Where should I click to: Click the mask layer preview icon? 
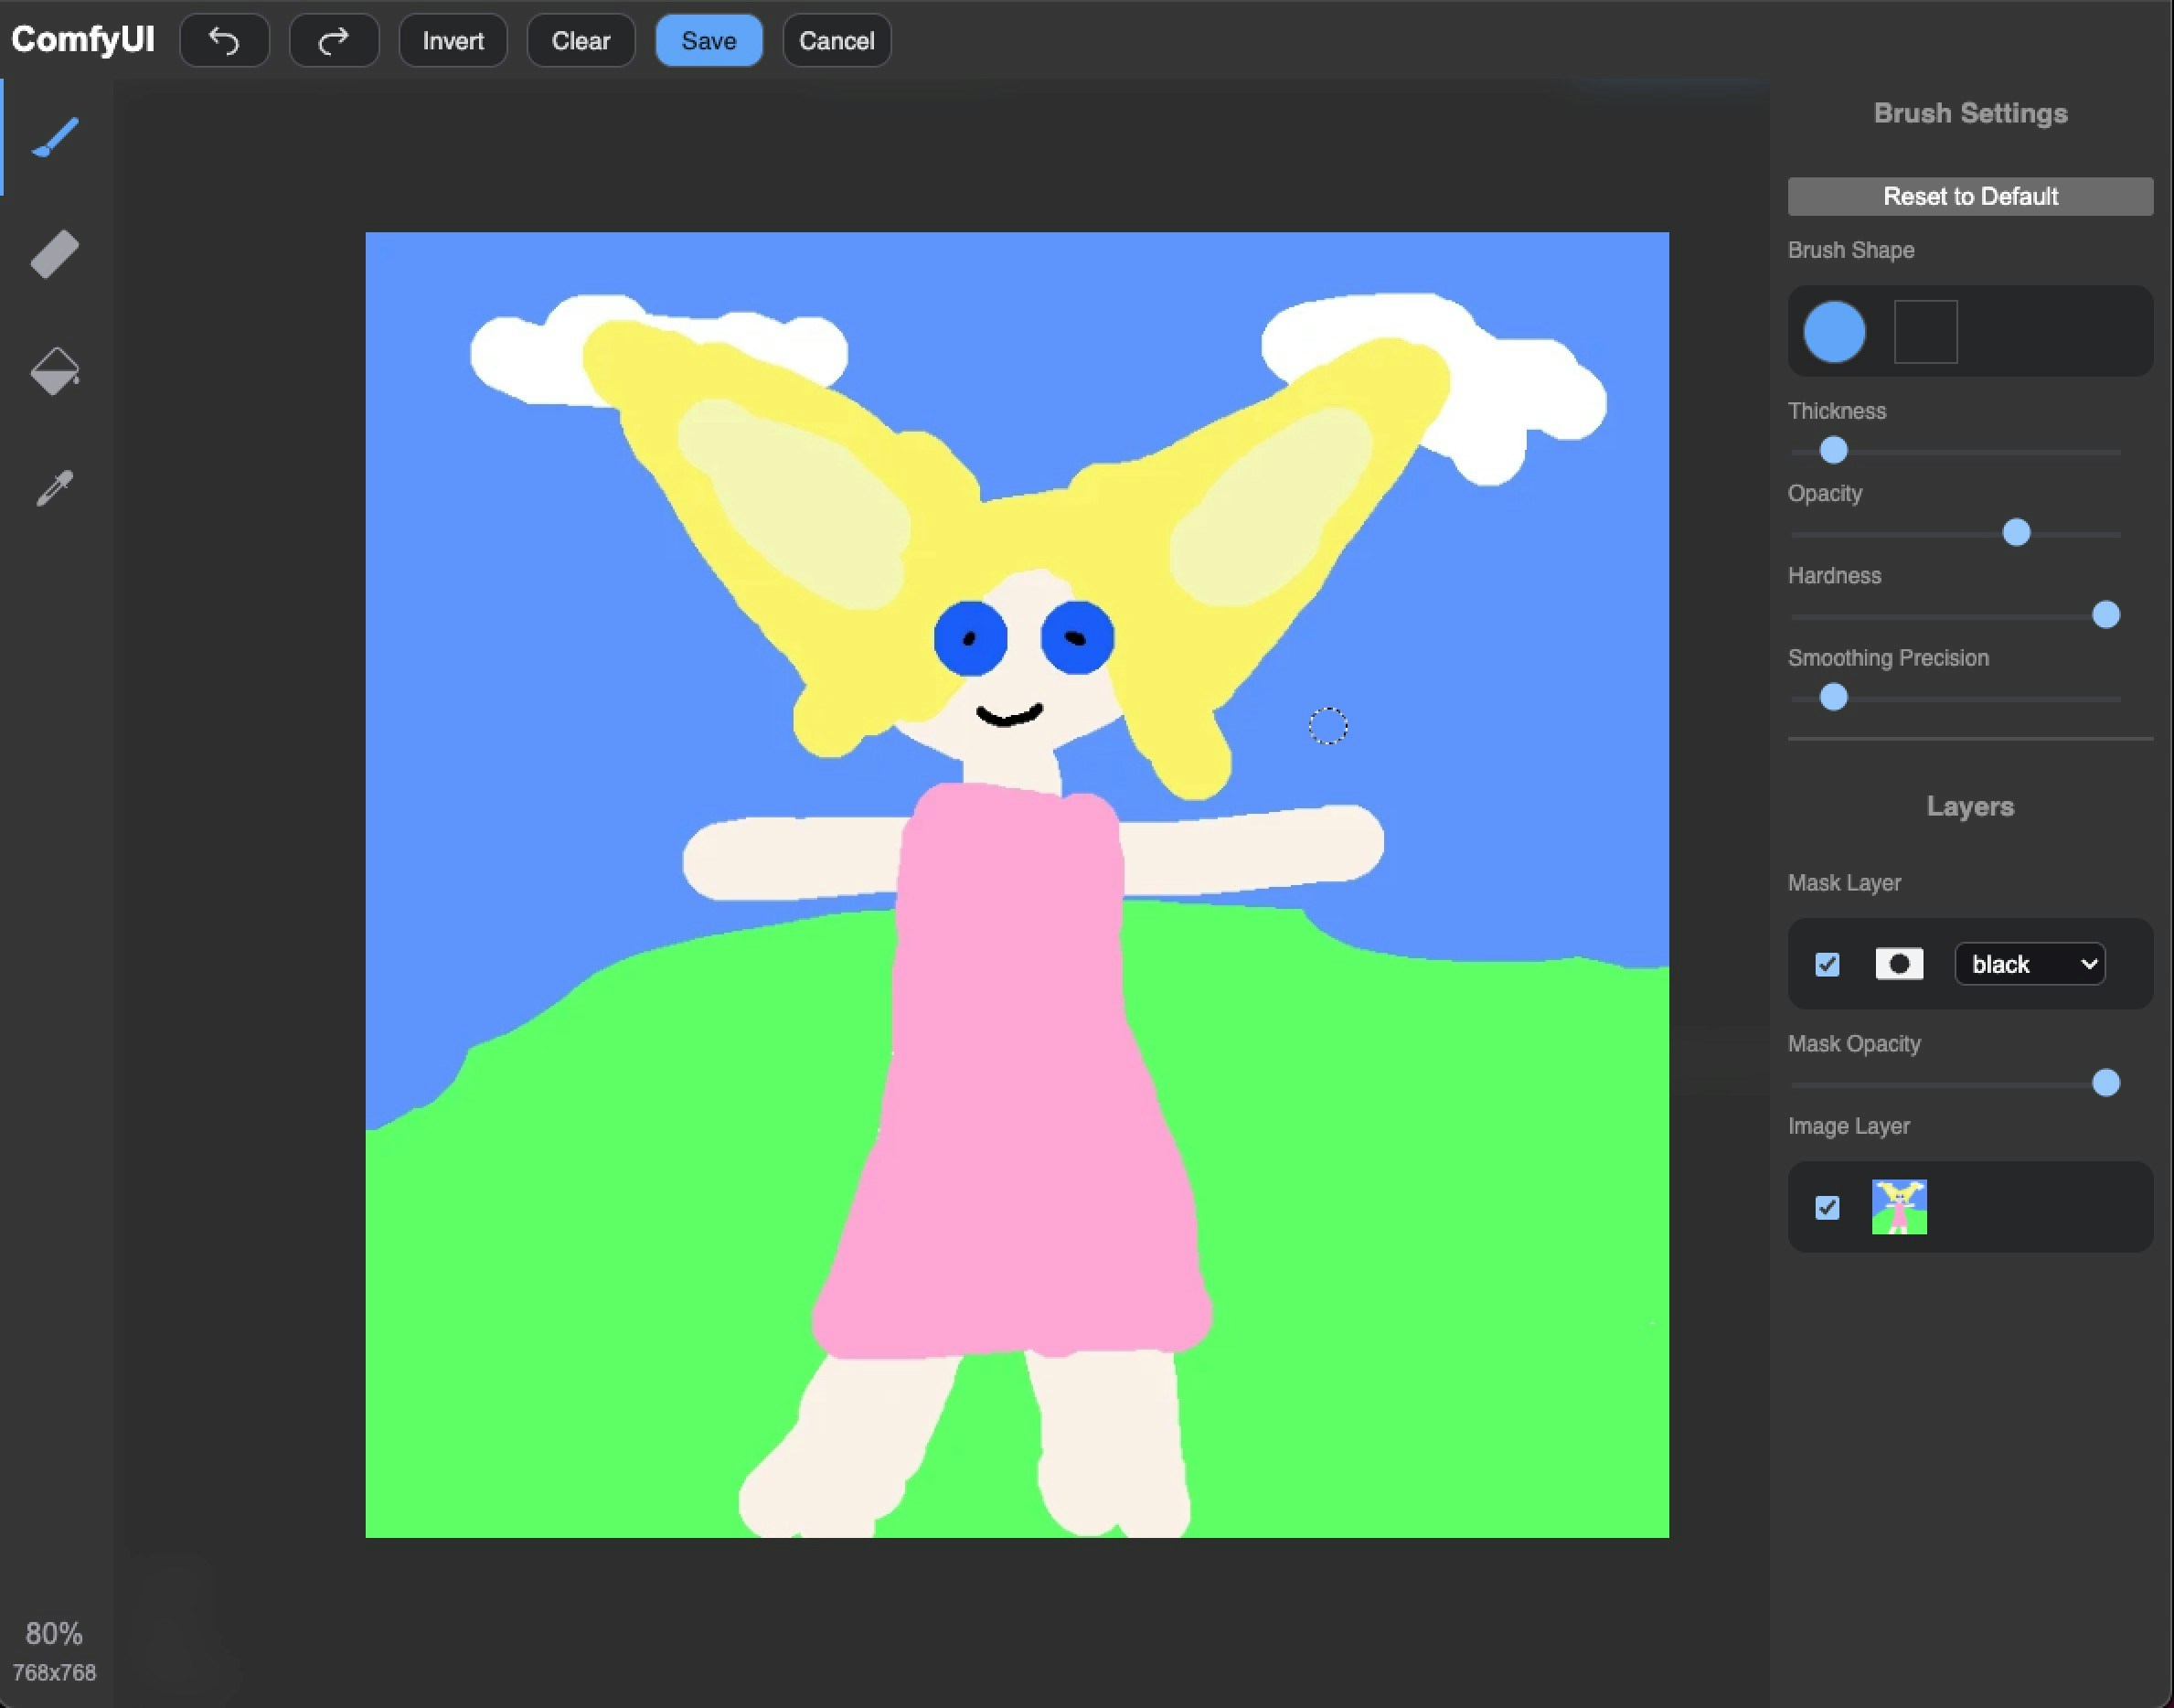1899,964
